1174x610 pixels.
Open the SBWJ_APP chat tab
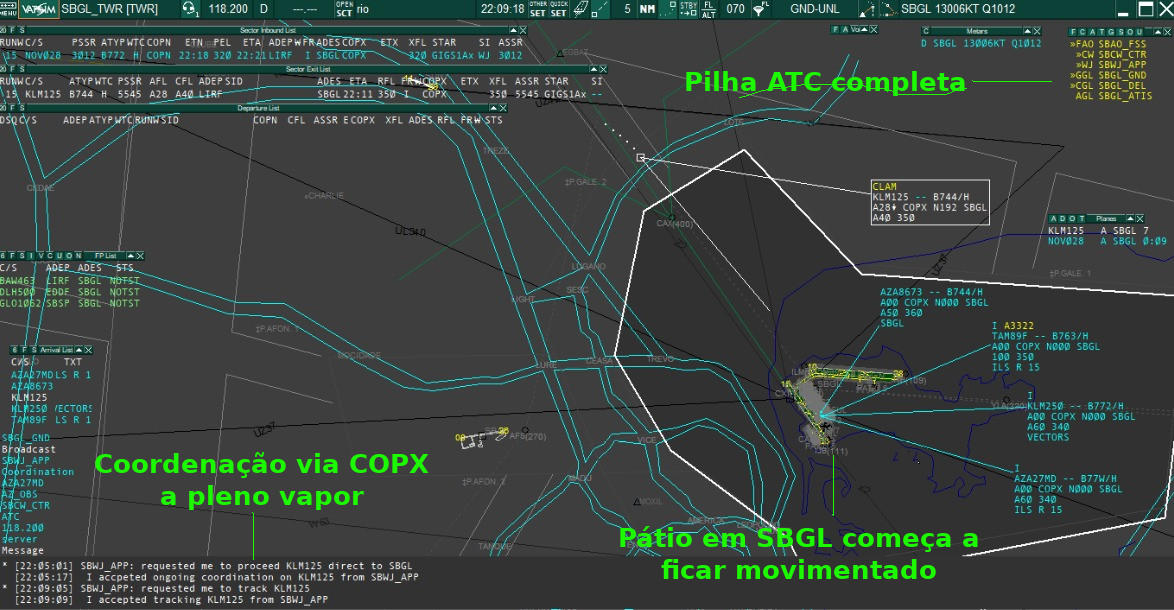26,460
